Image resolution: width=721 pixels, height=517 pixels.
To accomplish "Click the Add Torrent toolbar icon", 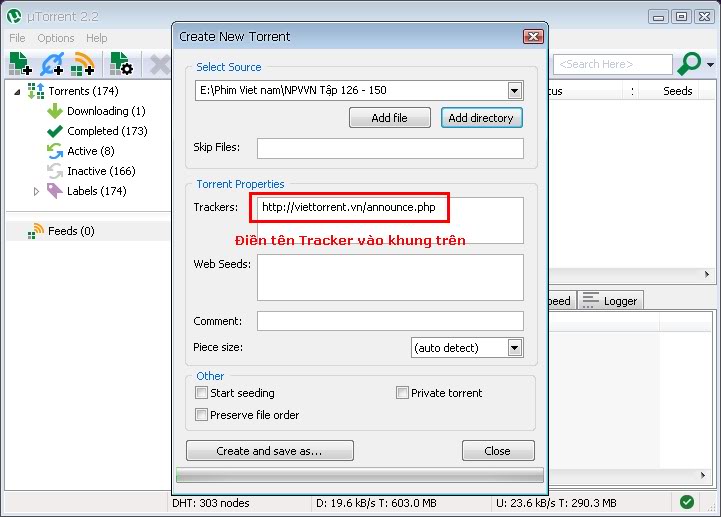I will coord(20,63).
